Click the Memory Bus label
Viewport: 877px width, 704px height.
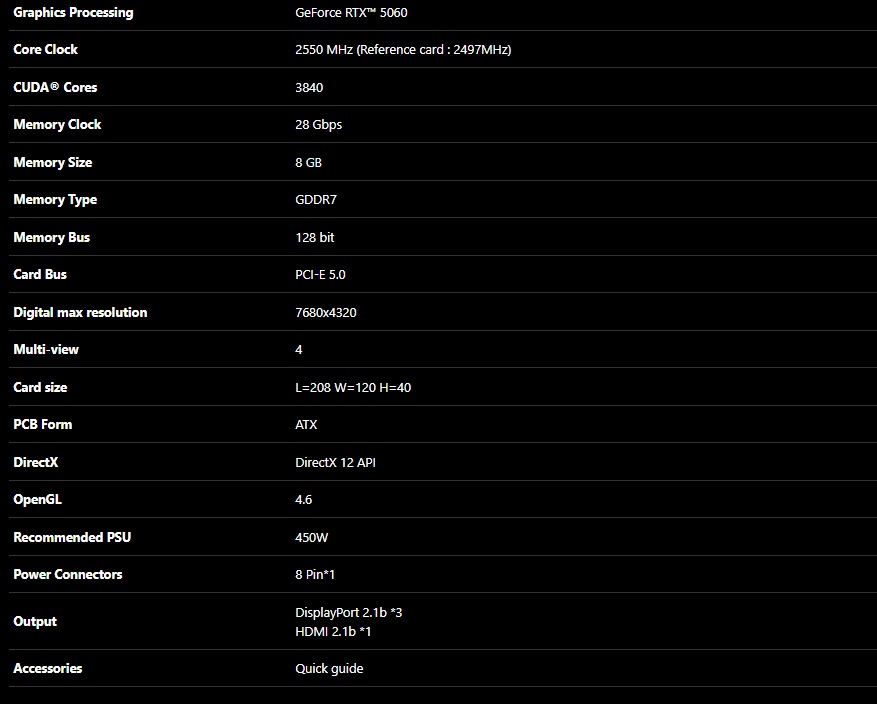[x=51, y=237]
